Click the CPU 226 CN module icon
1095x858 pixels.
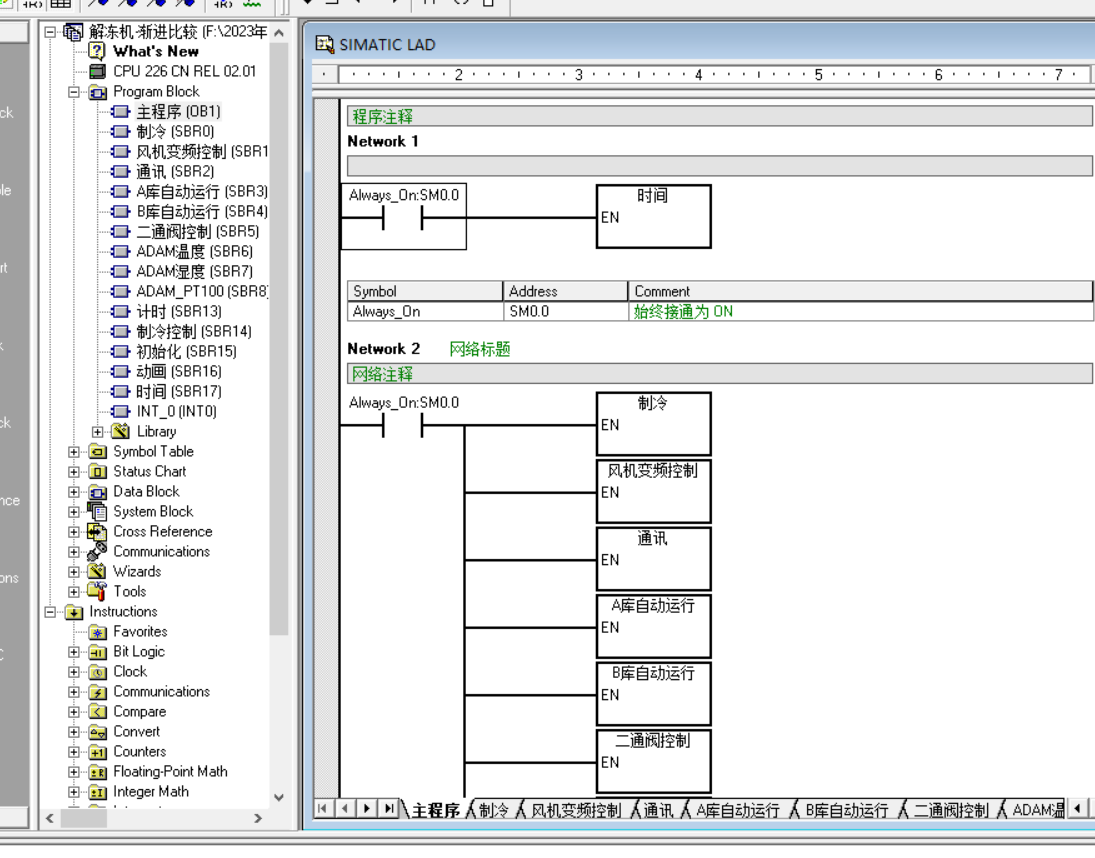[x=98, y=71]
